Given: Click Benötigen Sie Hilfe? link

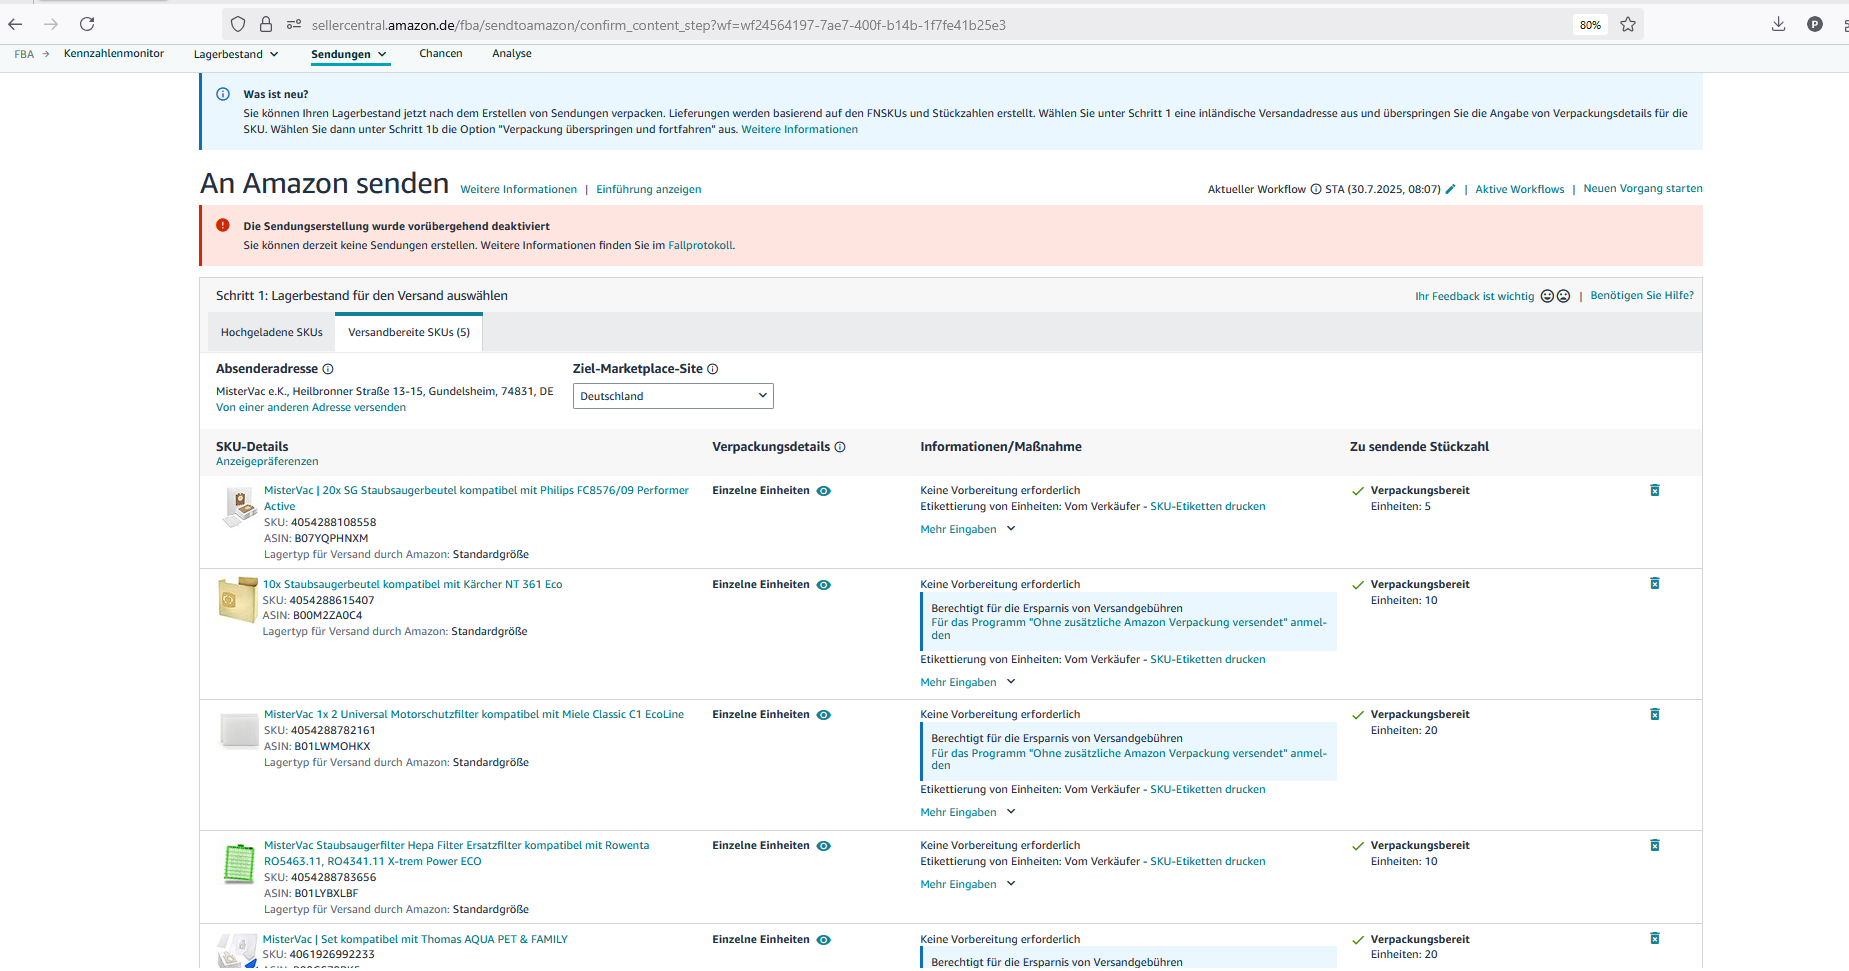Looking at the screenshot, I should click(x=1642, y=296).
